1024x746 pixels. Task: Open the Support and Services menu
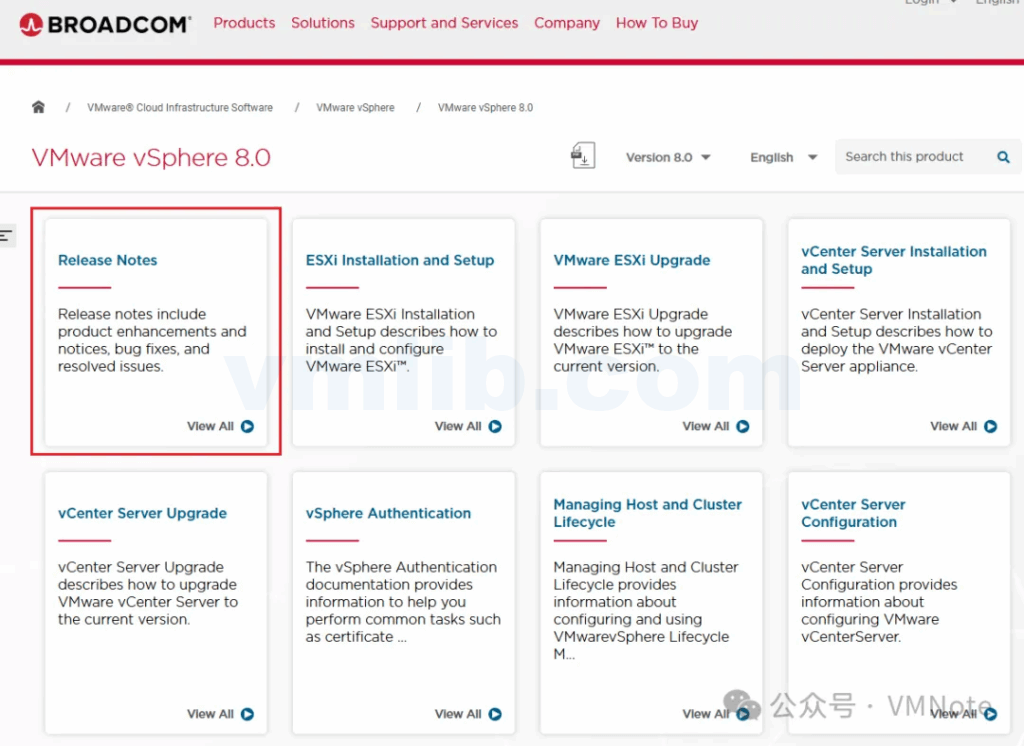click(x=444, y=23)
